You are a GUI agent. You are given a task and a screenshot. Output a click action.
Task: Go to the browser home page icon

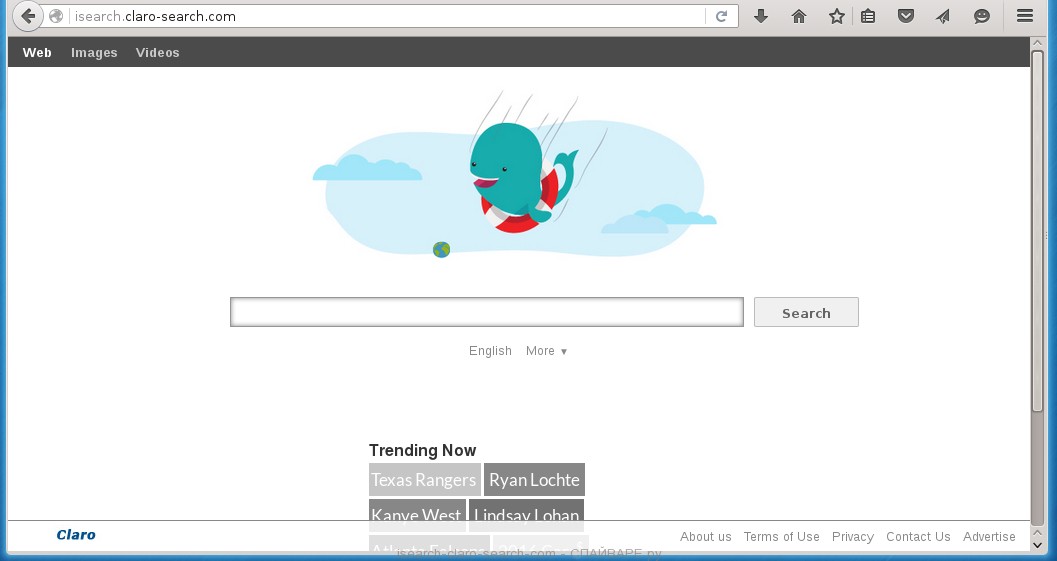click(x=799, y=16)
